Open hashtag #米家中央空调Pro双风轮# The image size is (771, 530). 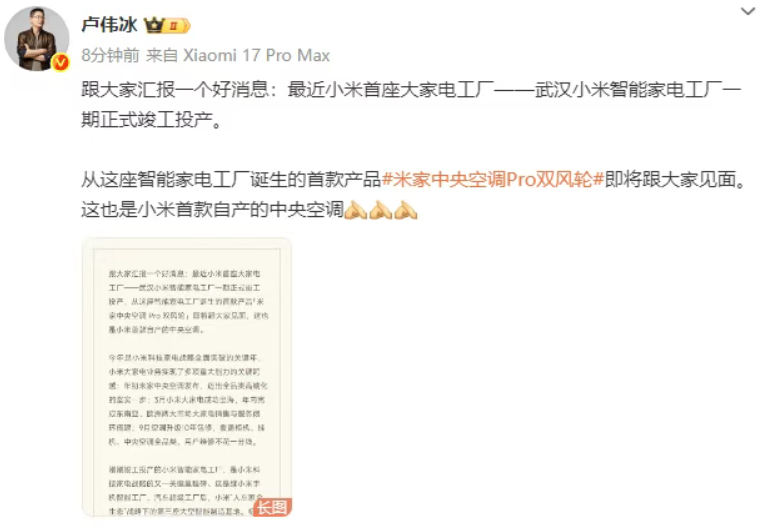click(x=493, y=179)
